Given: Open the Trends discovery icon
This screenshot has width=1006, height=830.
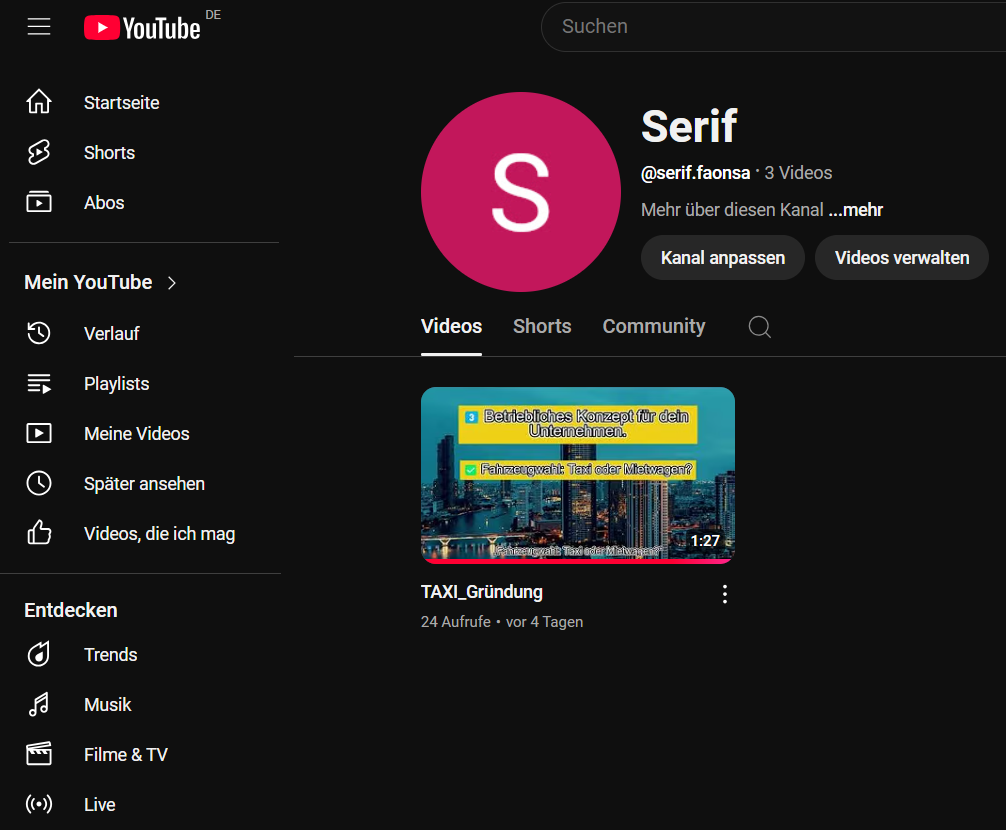Looking at the screenshot, I should [39, 654].
